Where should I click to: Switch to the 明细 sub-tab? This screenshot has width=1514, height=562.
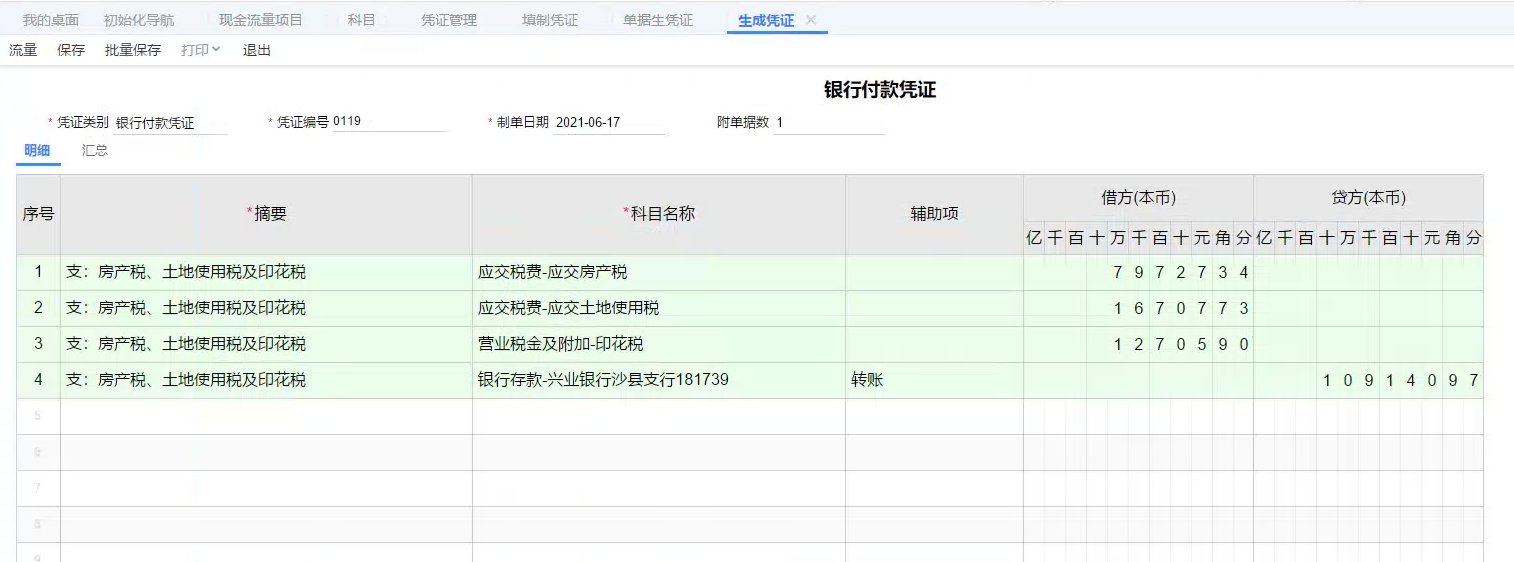(37, 151)
